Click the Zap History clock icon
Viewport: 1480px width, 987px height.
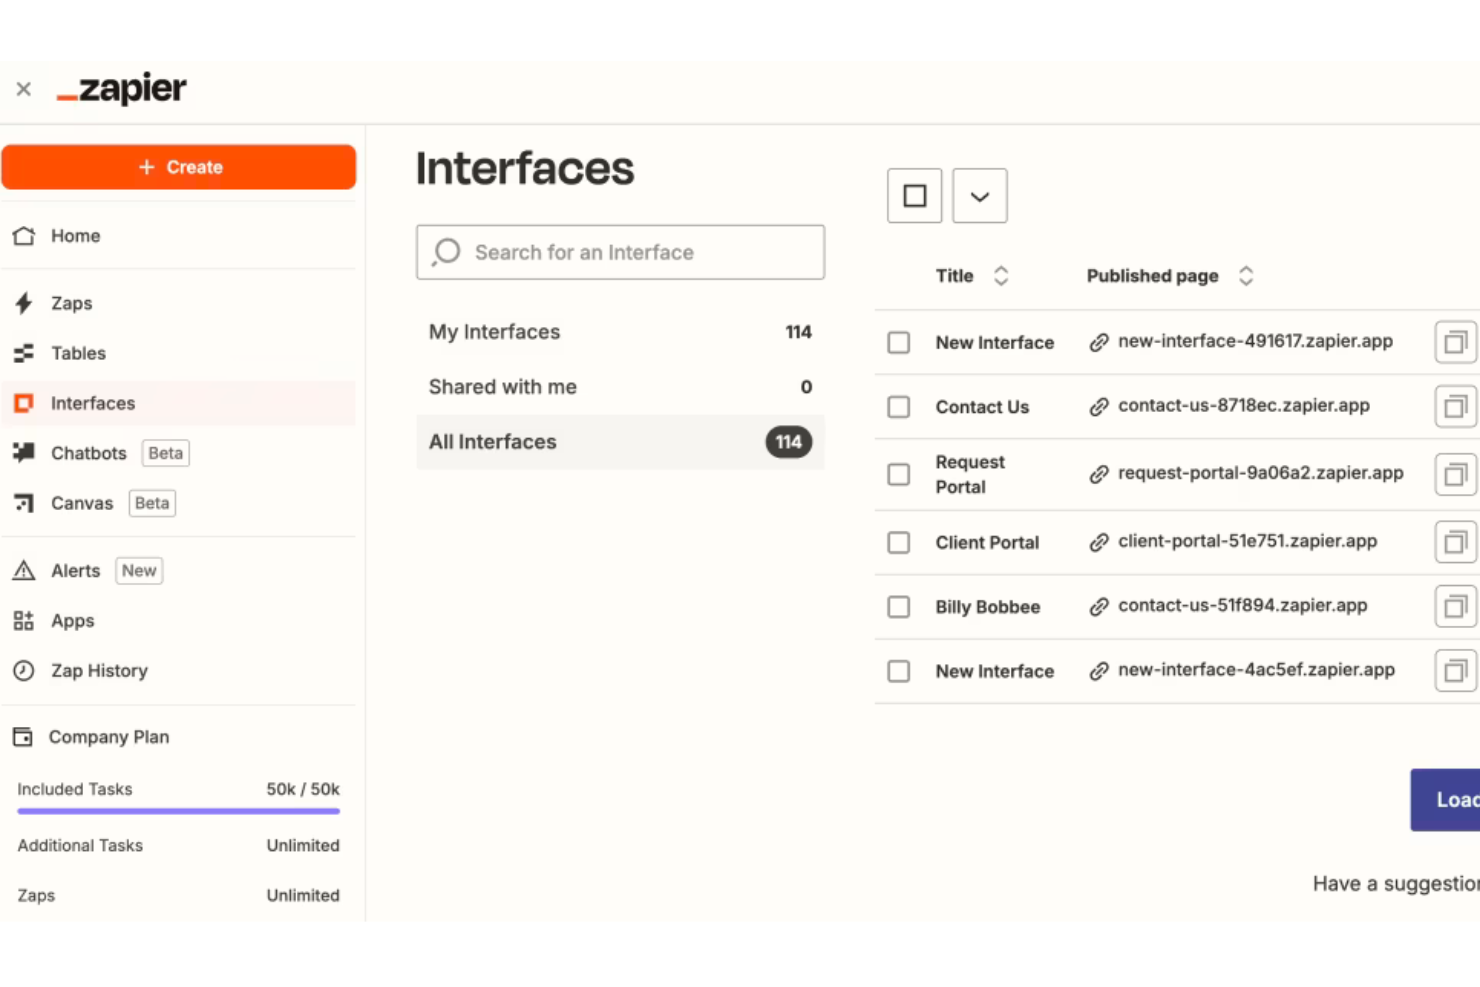pos(24,671)
